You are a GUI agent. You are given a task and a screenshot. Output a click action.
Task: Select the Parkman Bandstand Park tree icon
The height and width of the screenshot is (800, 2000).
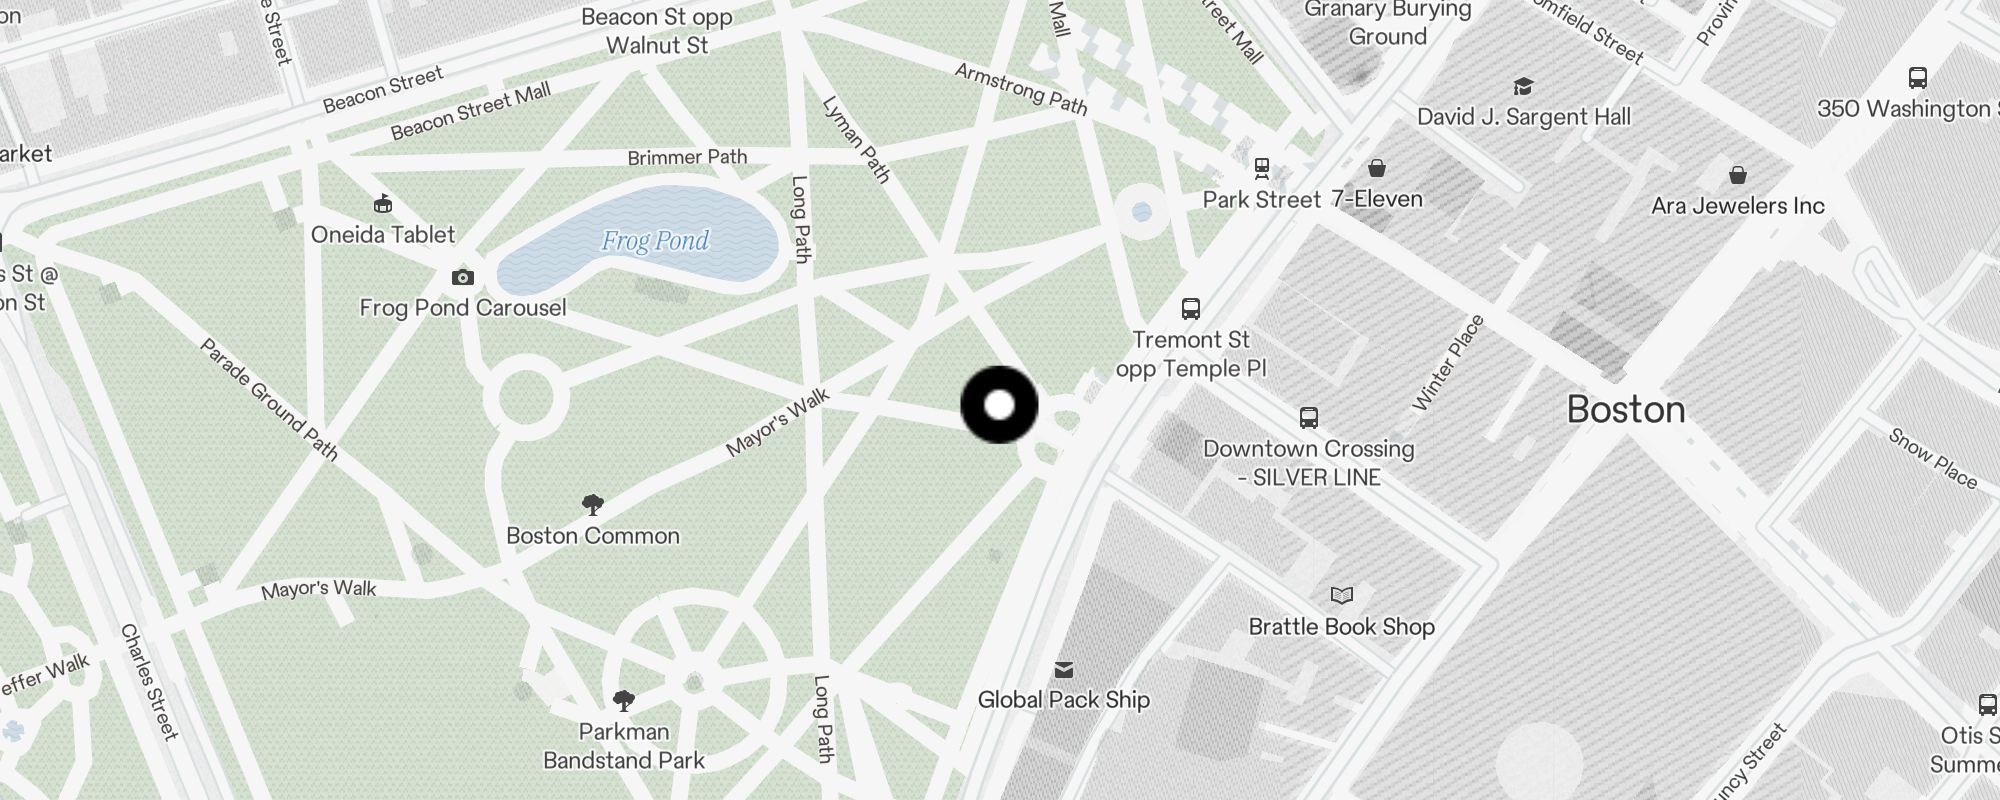pos(624,700)
